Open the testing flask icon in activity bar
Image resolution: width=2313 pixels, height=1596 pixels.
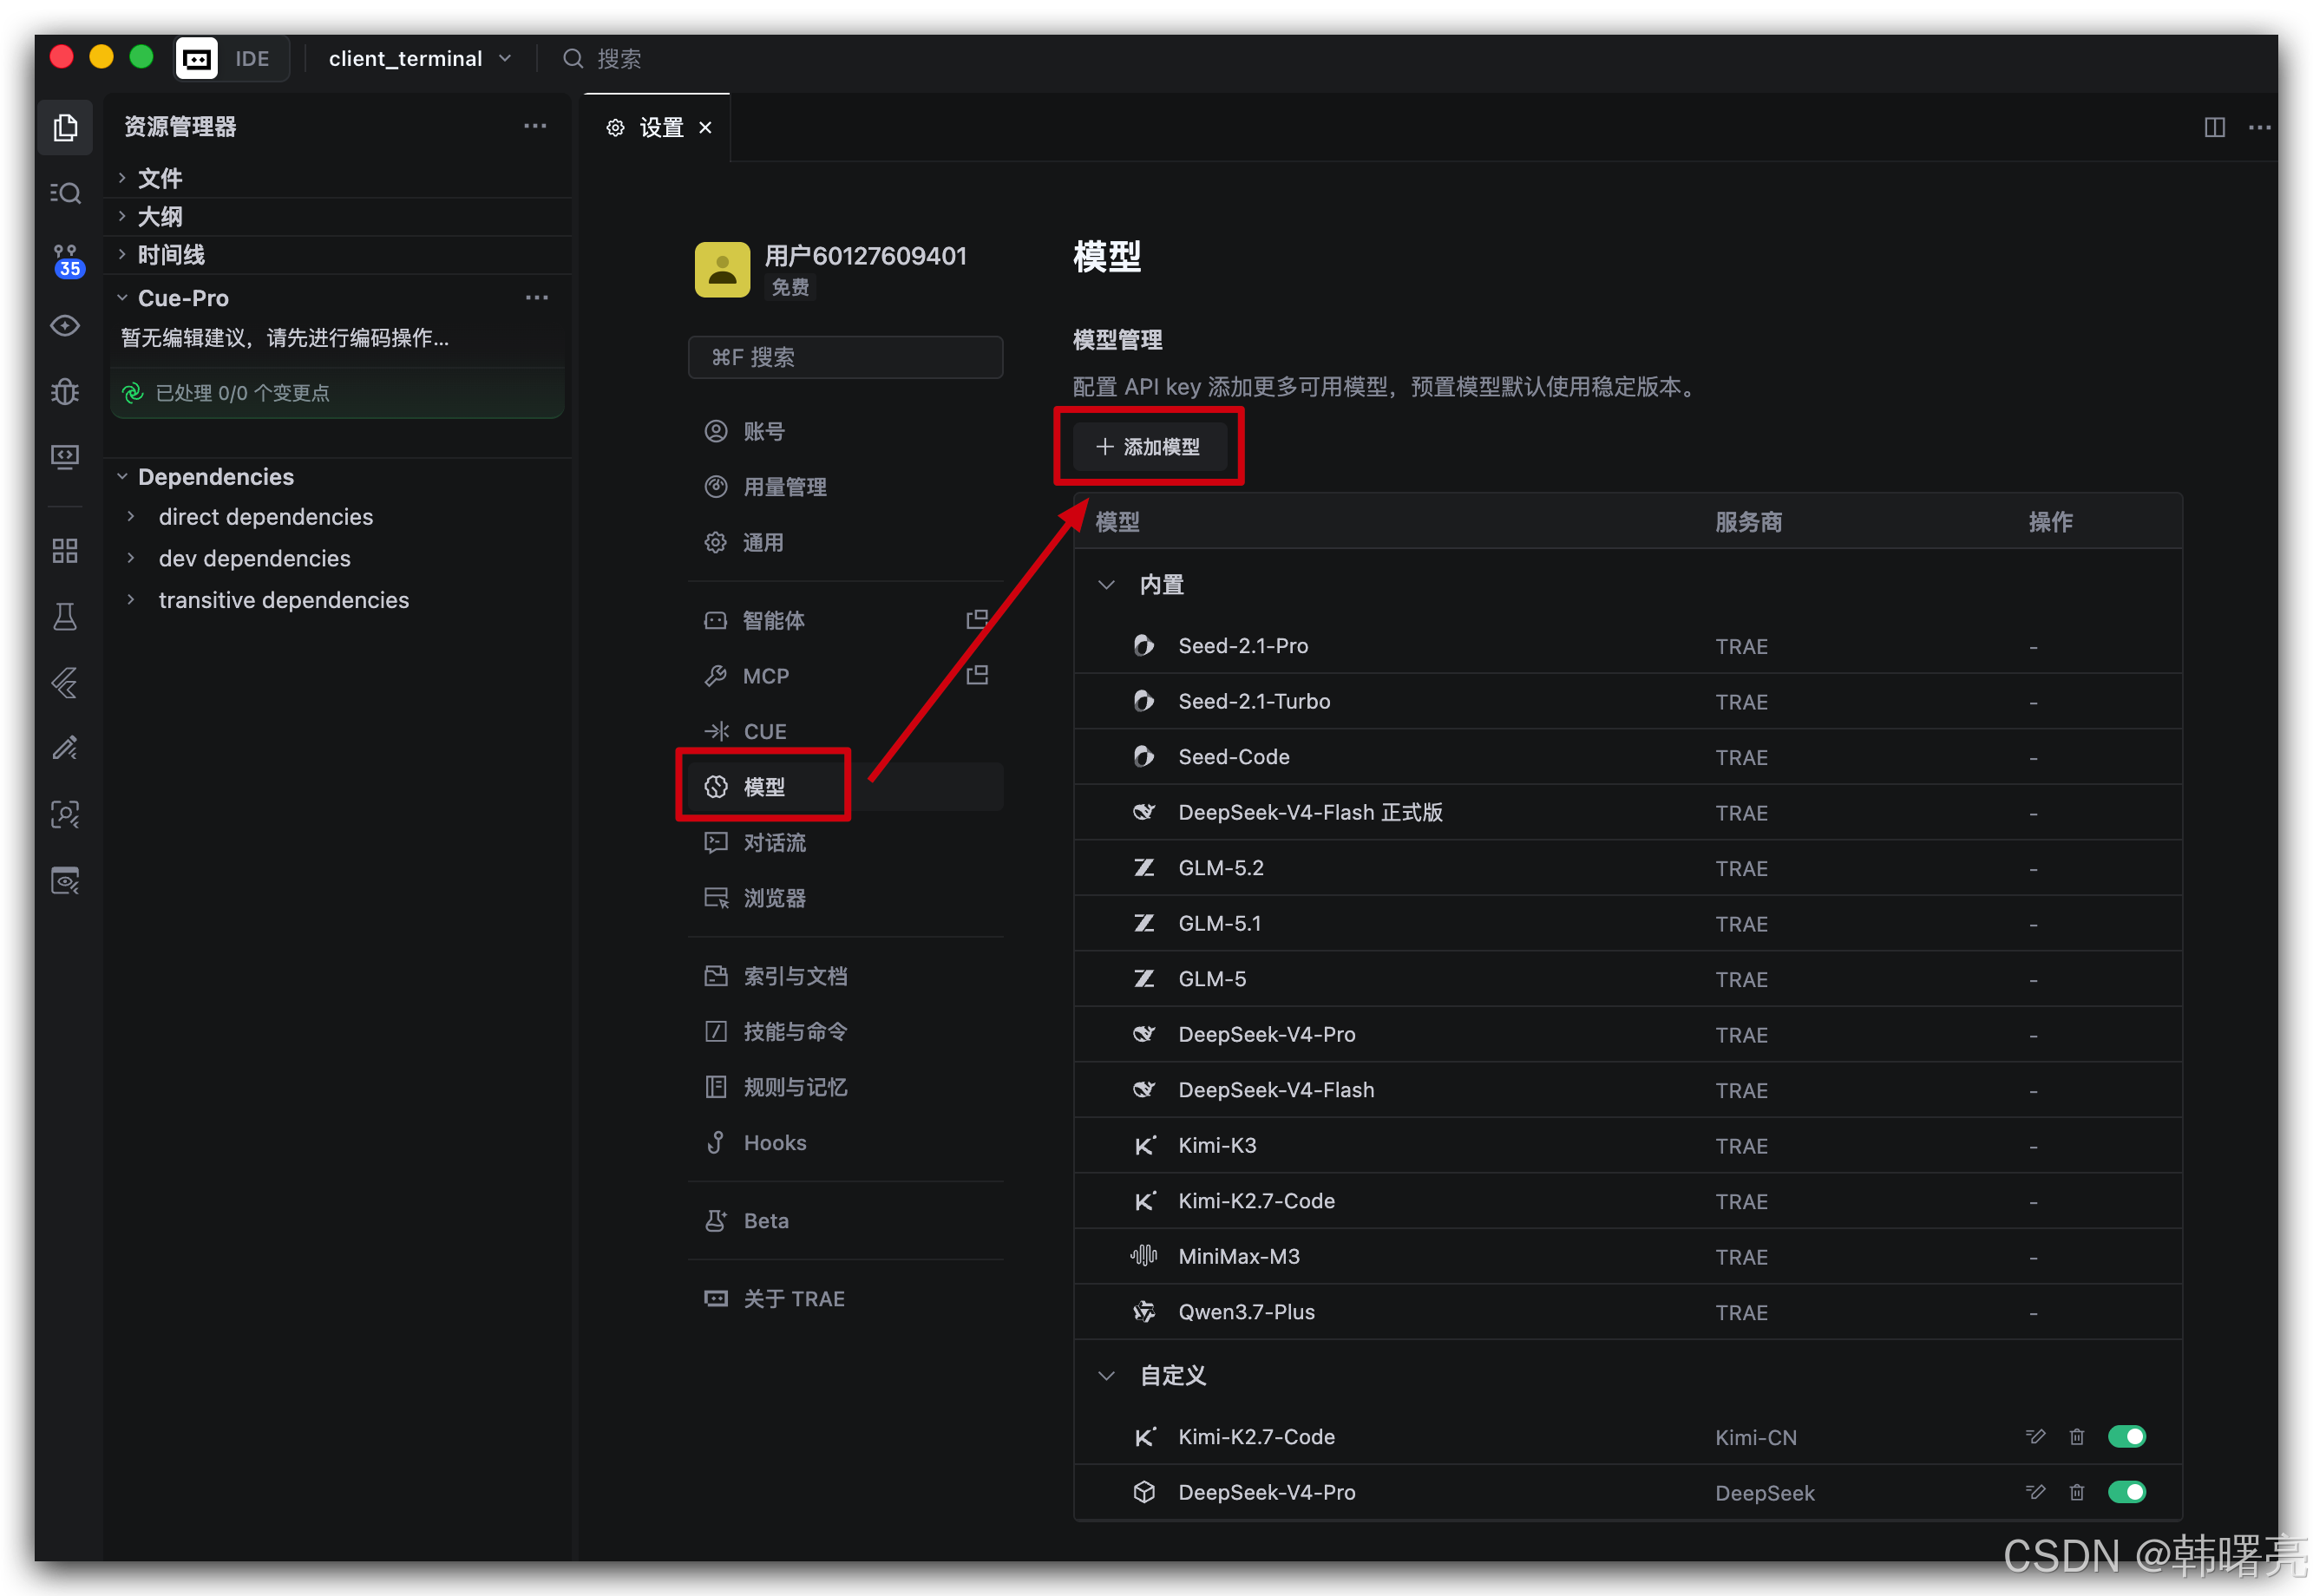coord(65,616)
